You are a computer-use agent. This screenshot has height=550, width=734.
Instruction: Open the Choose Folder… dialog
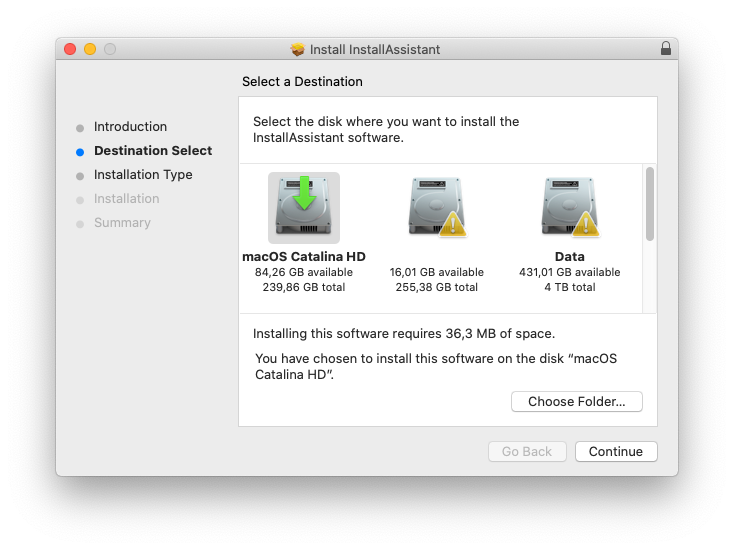(x=576, y=402)
